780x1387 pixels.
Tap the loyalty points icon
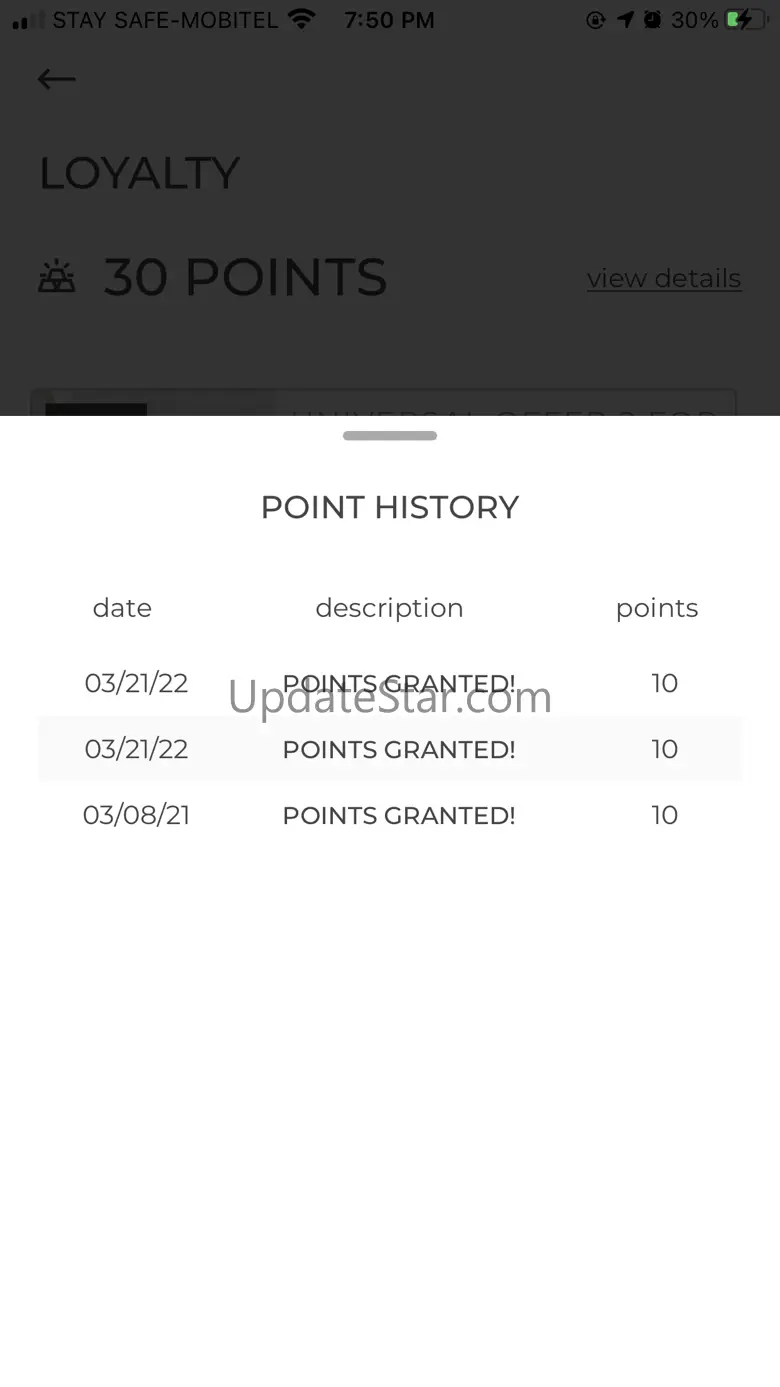point(57,277)
